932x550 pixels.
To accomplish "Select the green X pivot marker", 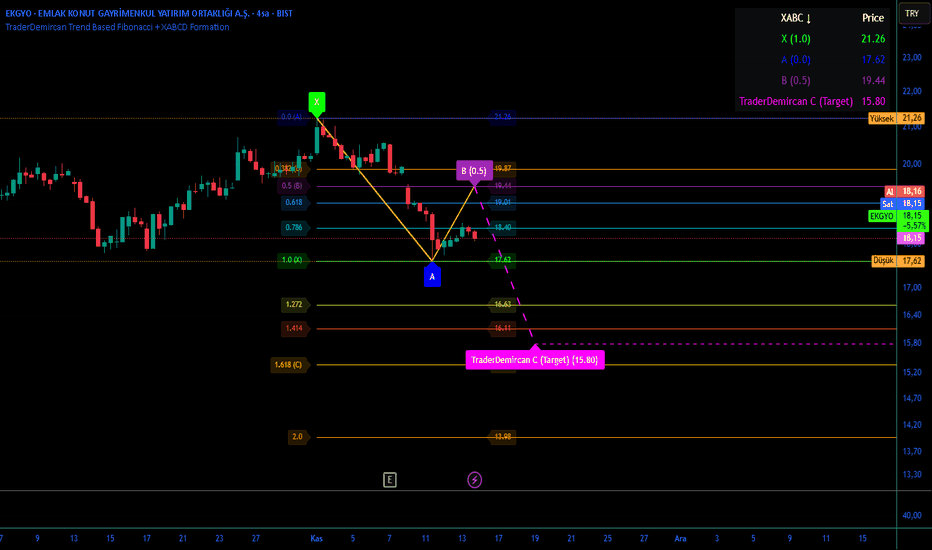I will pos(316,102).
